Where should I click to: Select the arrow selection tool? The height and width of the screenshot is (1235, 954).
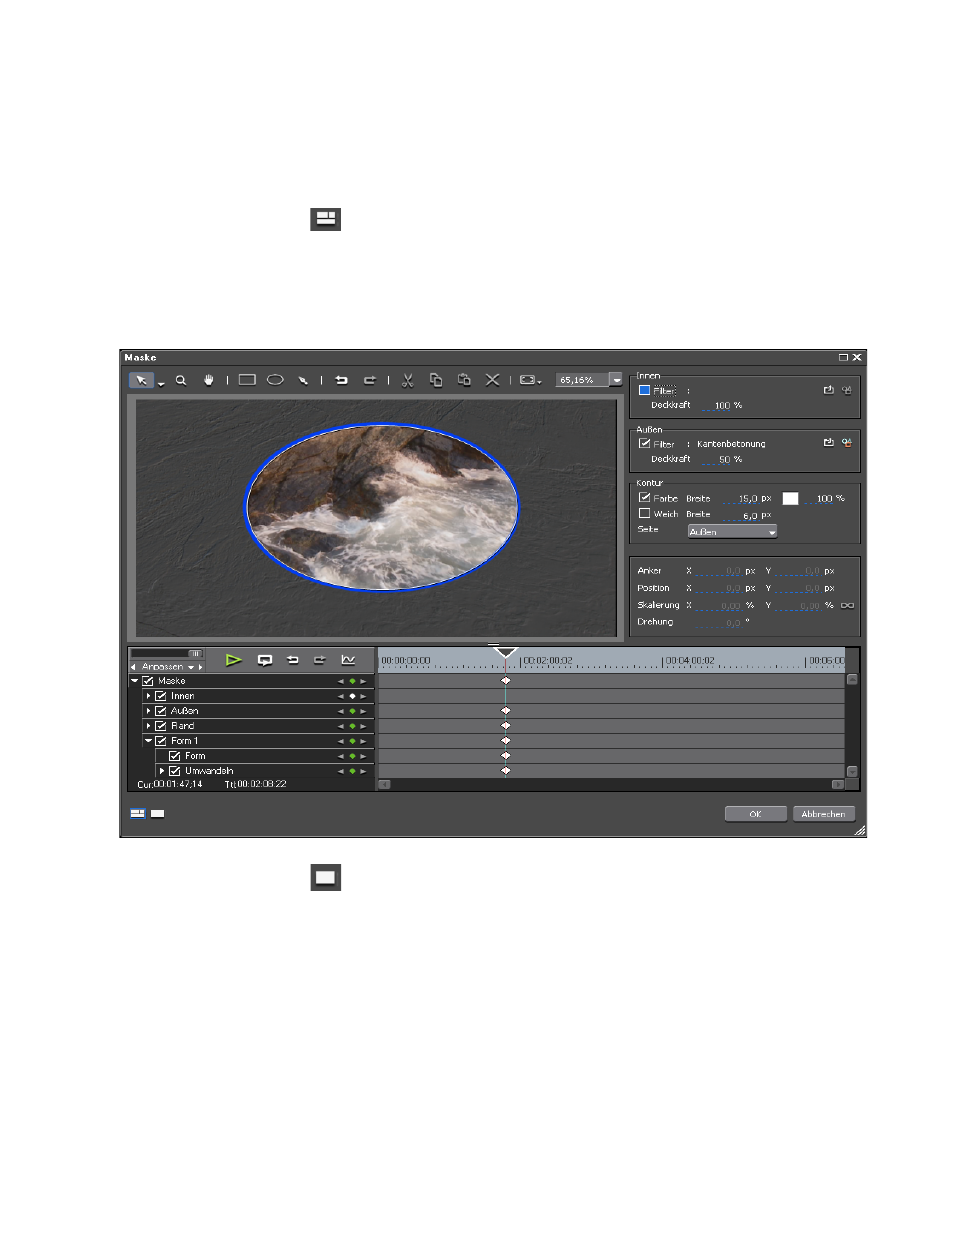(x=141, y=380)
